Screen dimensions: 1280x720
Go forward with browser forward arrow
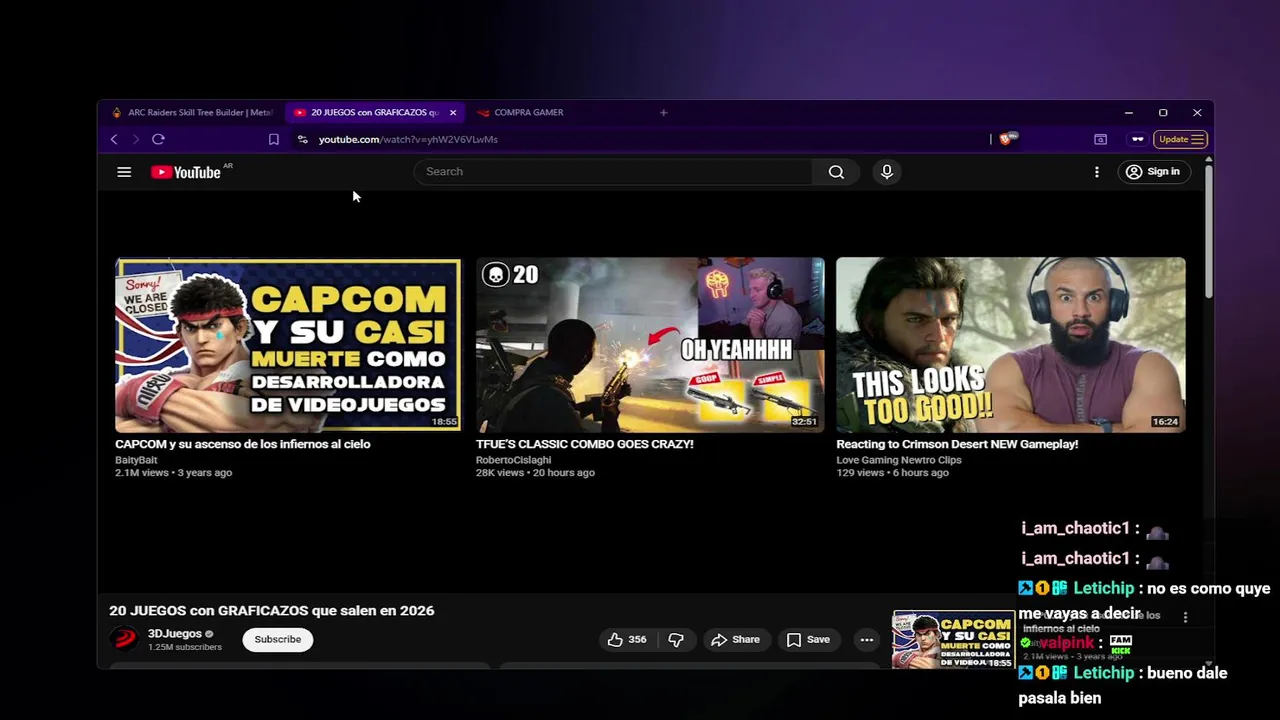coord(135,139)
